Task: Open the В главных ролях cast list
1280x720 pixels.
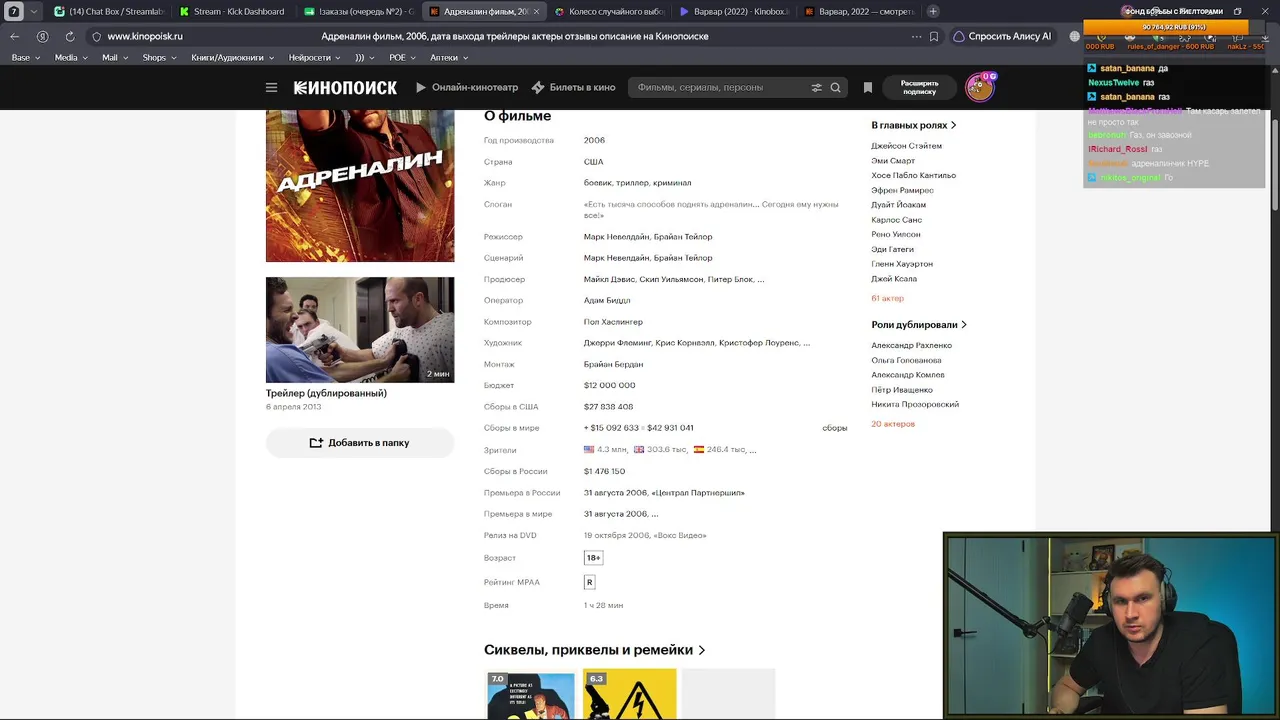Action: pyautogui.click(x=914, y=125)
